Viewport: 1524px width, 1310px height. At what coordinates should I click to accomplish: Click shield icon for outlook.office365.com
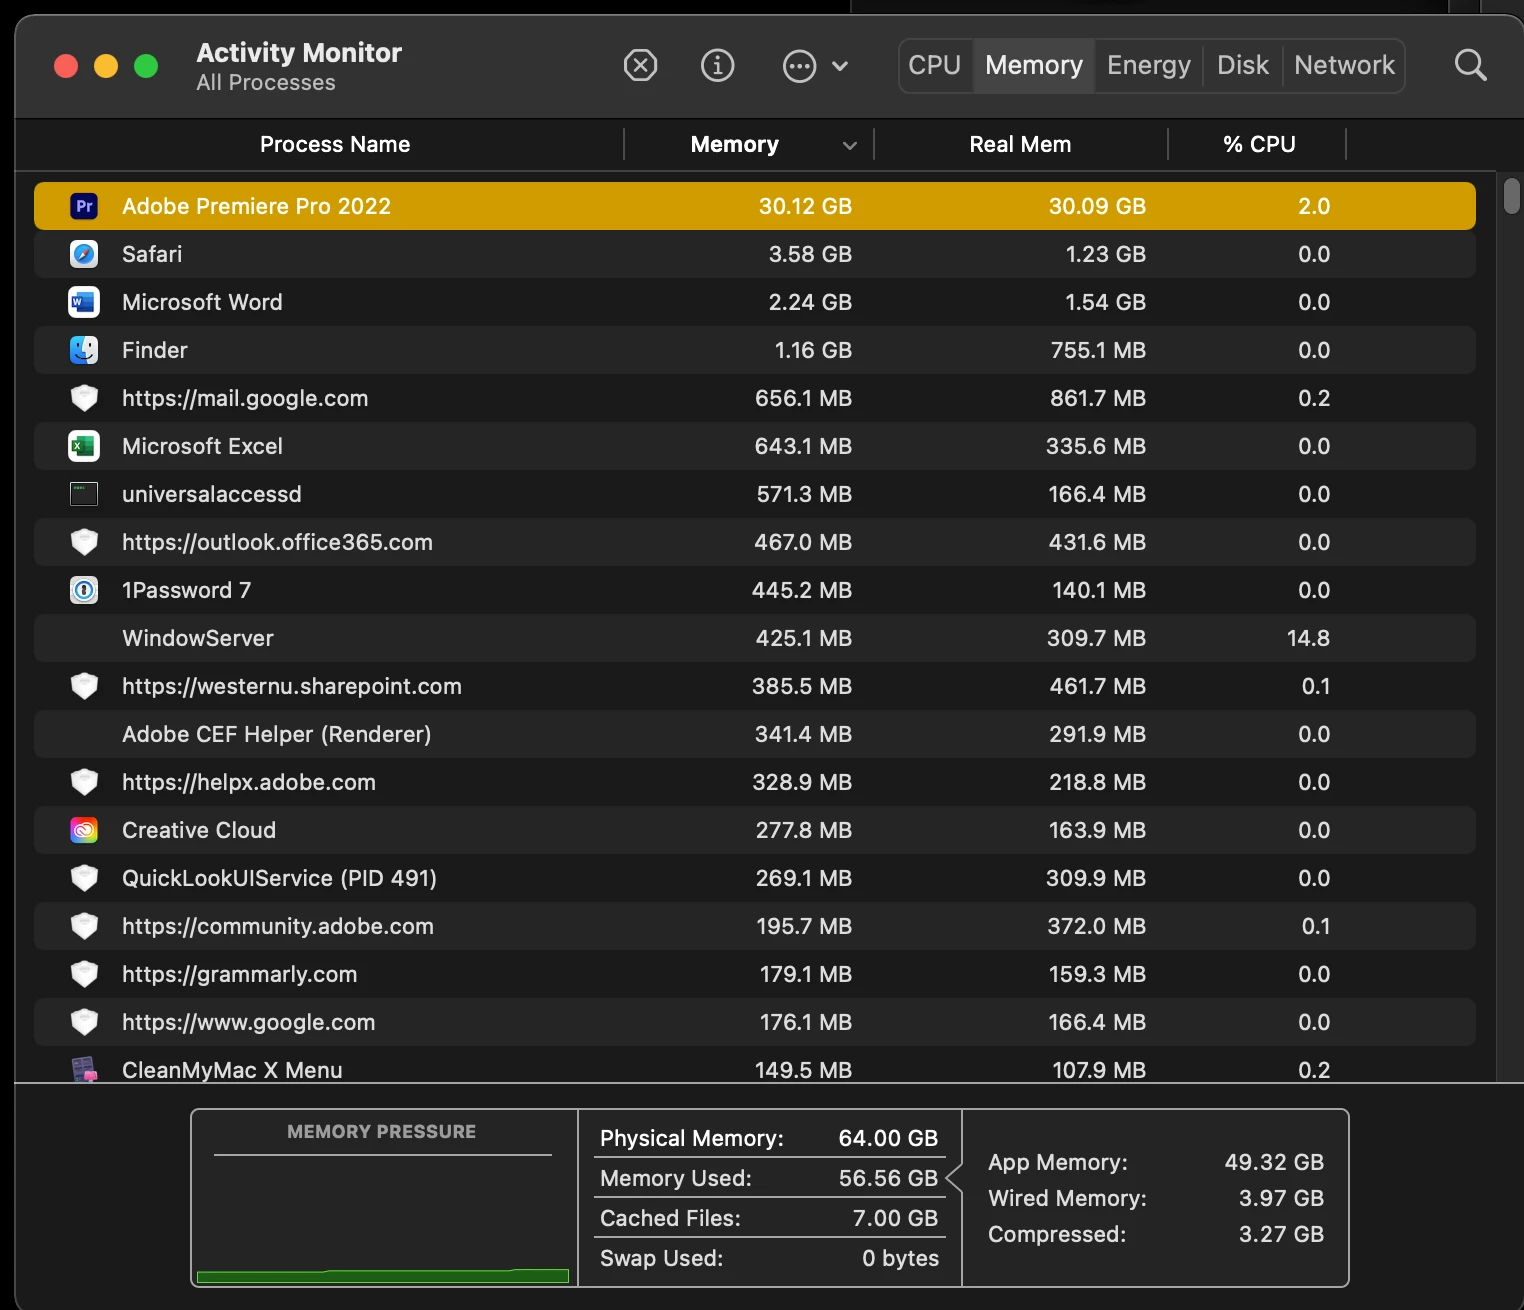(85, 542)
